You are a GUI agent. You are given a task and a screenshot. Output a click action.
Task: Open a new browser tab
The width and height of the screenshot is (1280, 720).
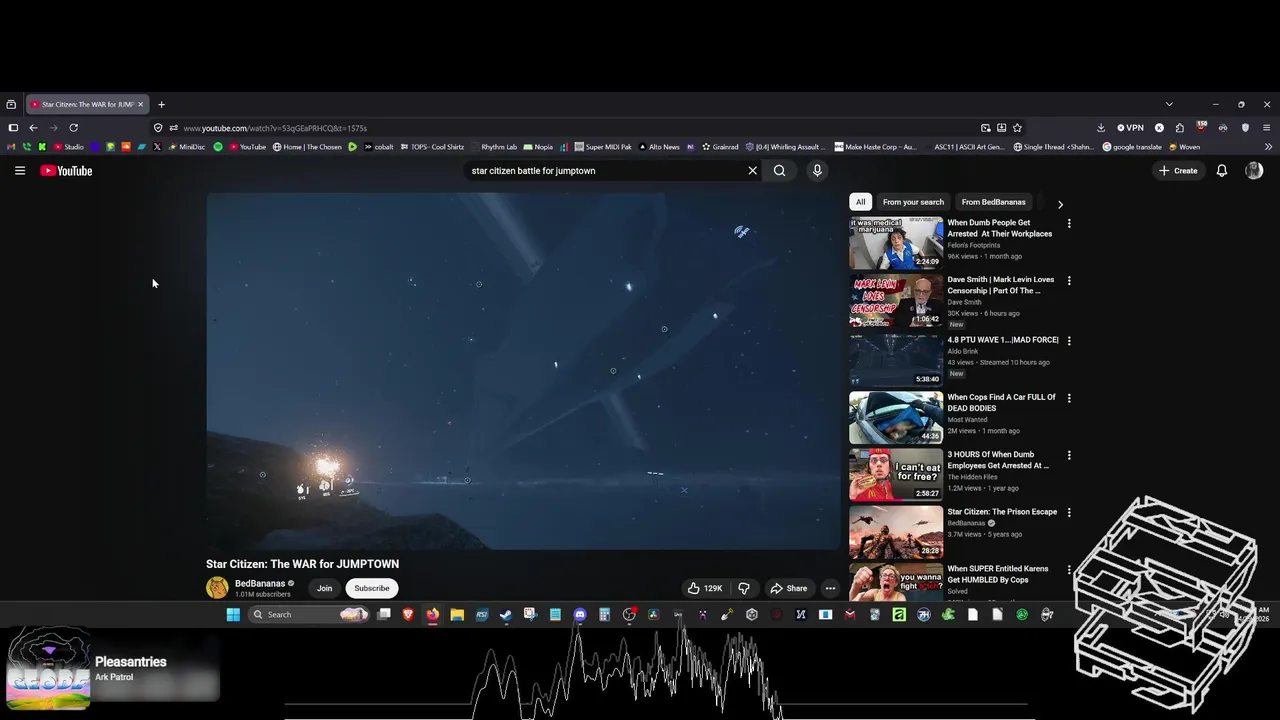click(161, 104)
